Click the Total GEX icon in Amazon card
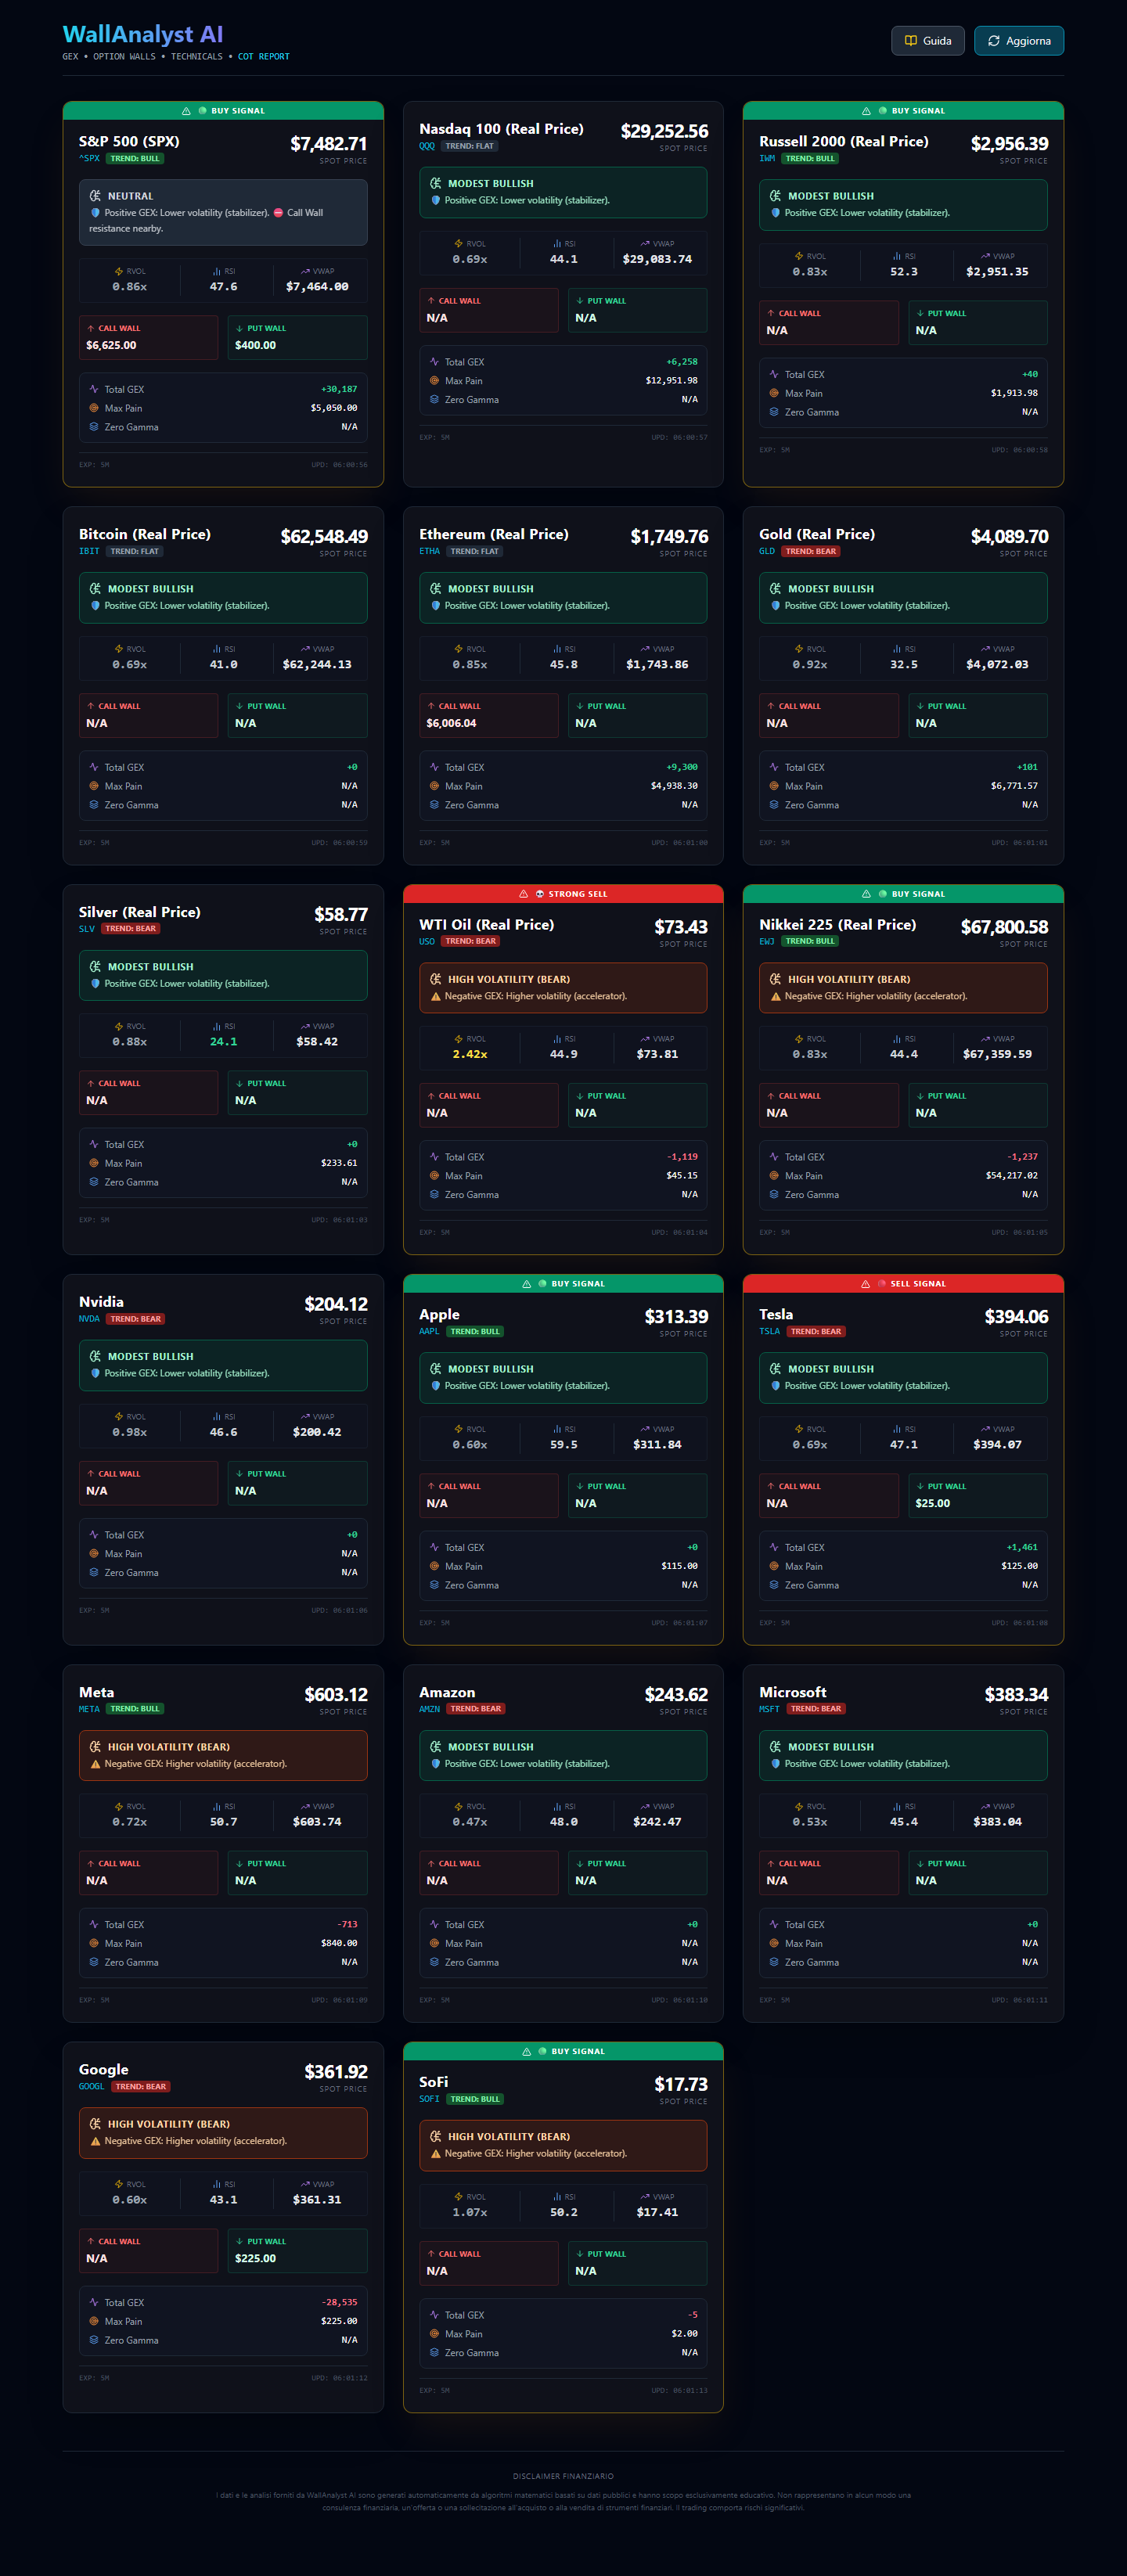The width and height of the screenshot is (1127, 2576). [x=434, y=1924]
